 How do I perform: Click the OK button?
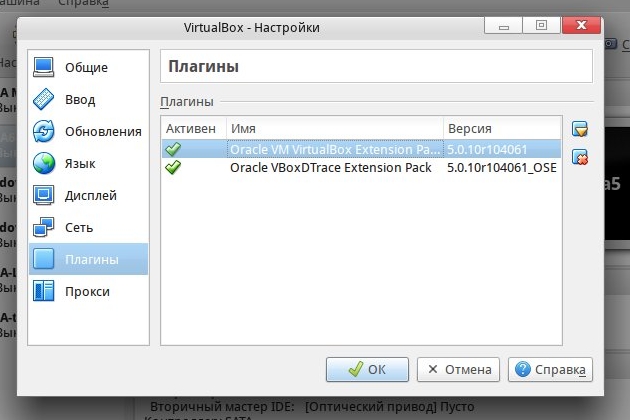367,369
